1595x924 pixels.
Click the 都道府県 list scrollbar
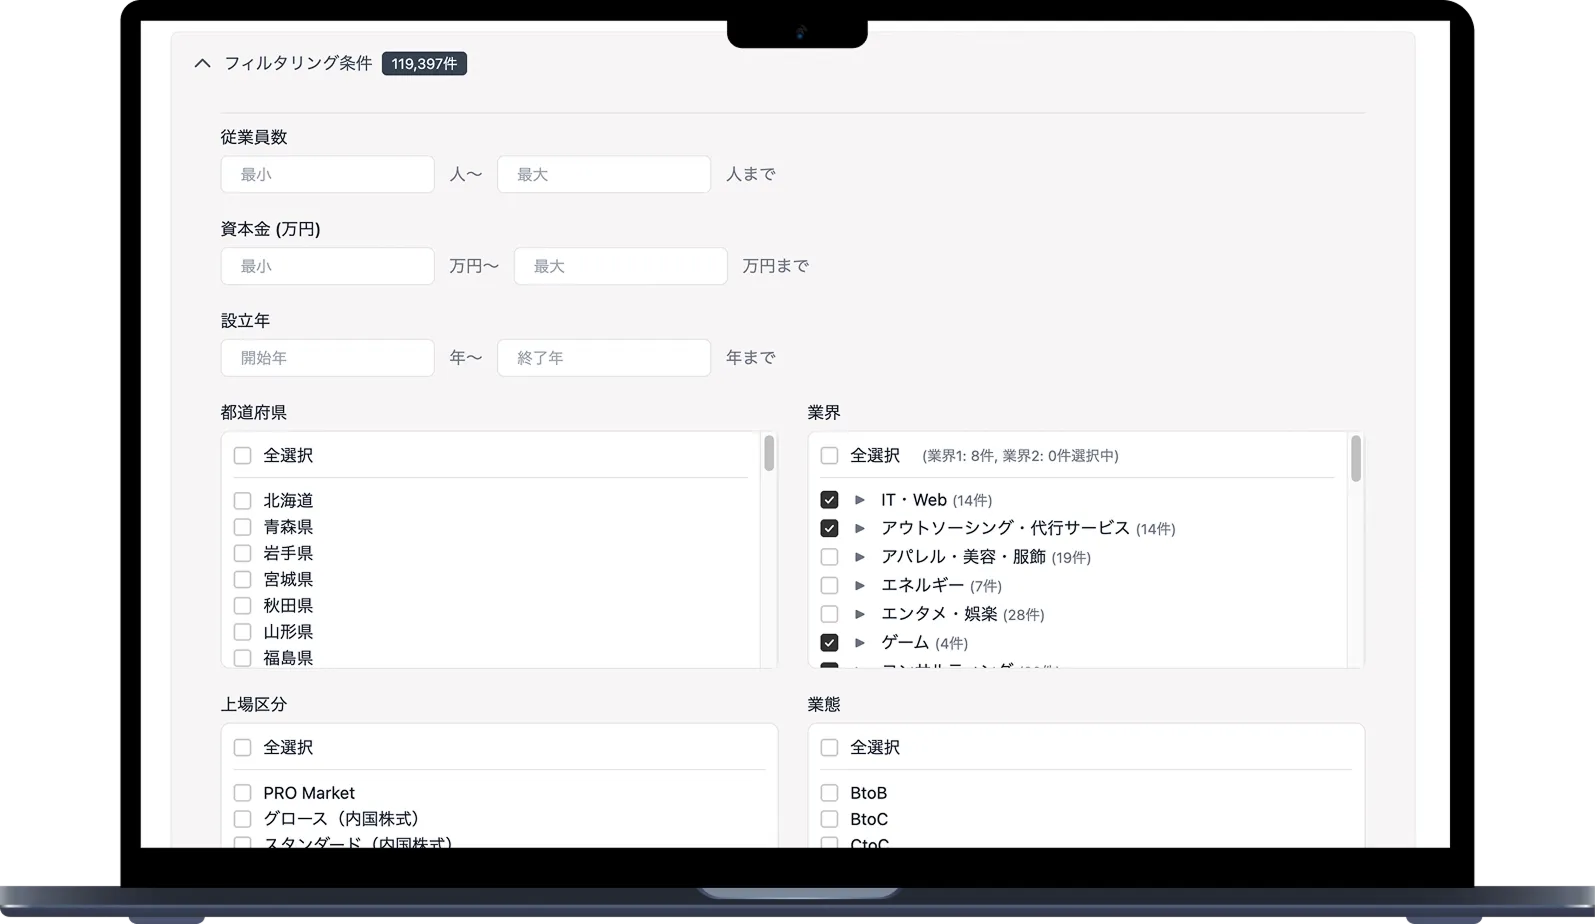769,453
